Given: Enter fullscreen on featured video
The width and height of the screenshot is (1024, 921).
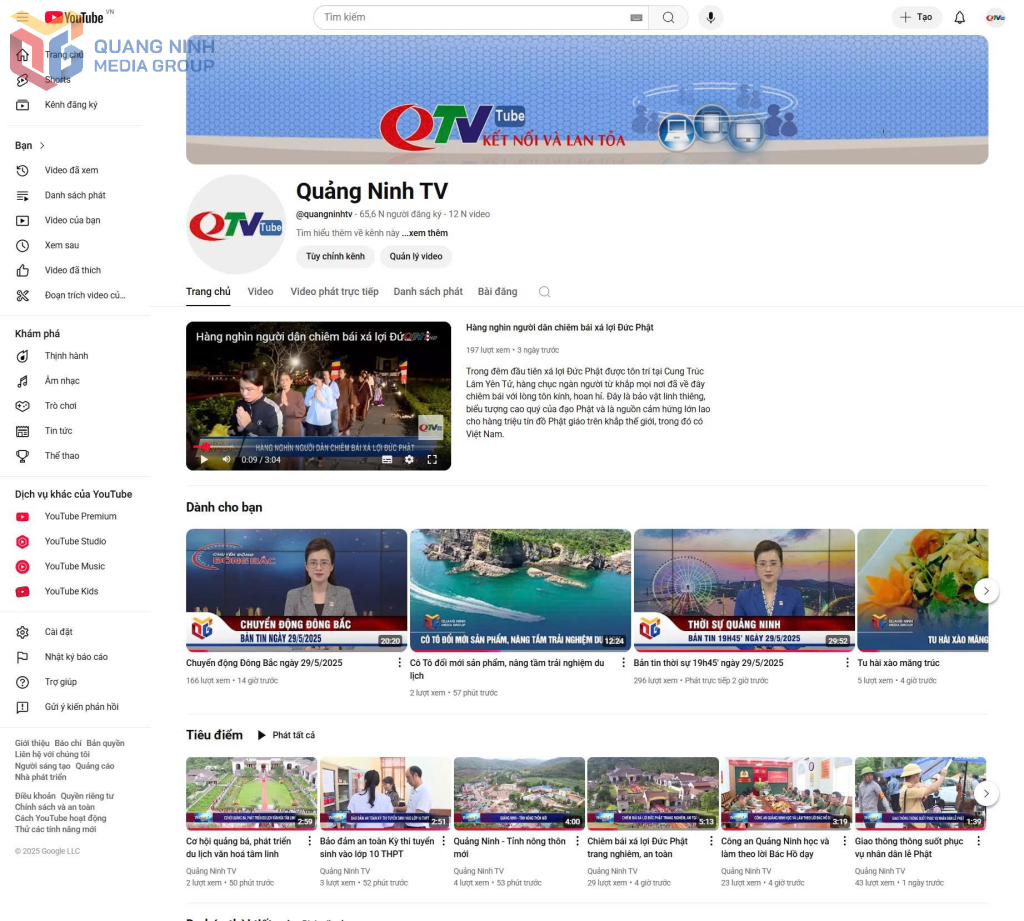Looking at the screenshot, I should [432, 460].
